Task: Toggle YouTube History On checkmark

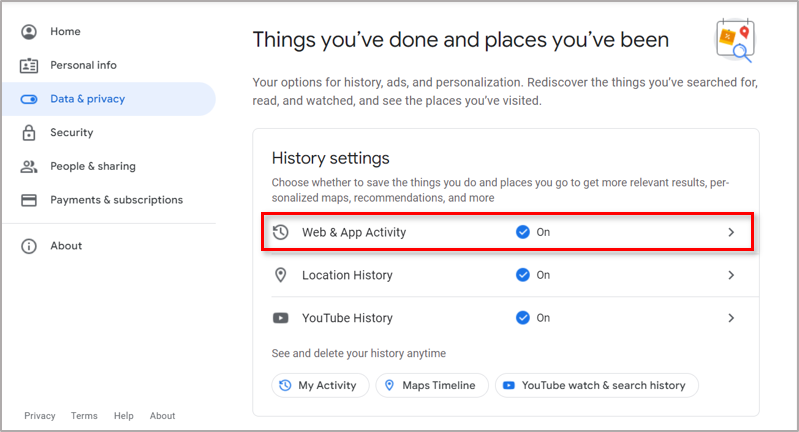Action: coord(522,318)
